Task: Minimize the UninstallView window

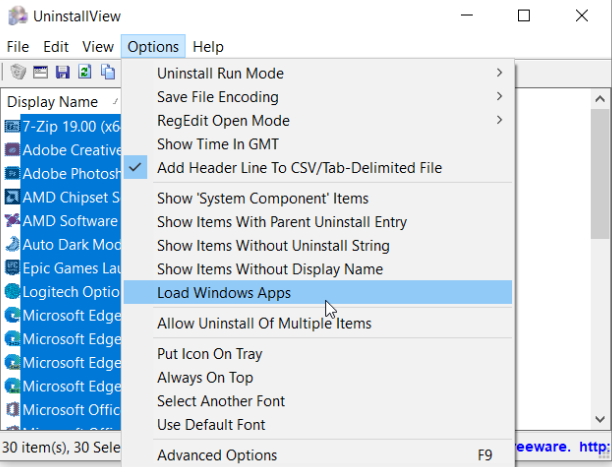Action: [x=467, y=16]
